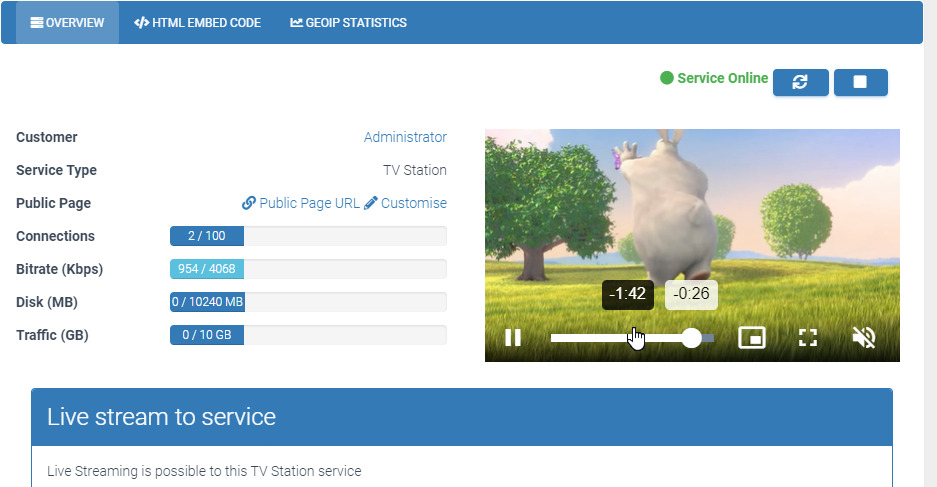Click the video seek slider handle
This screenshot has width=937, height=487.
tap(691, 338)
